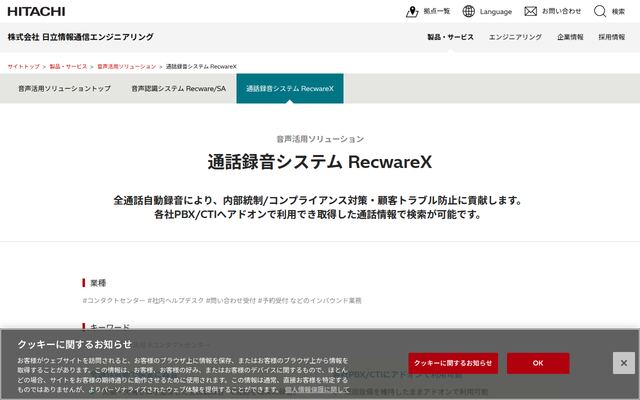
Task: Select 通話録音システム RecwareX tab
Action: pyautogui.click(x=290, y=88)
